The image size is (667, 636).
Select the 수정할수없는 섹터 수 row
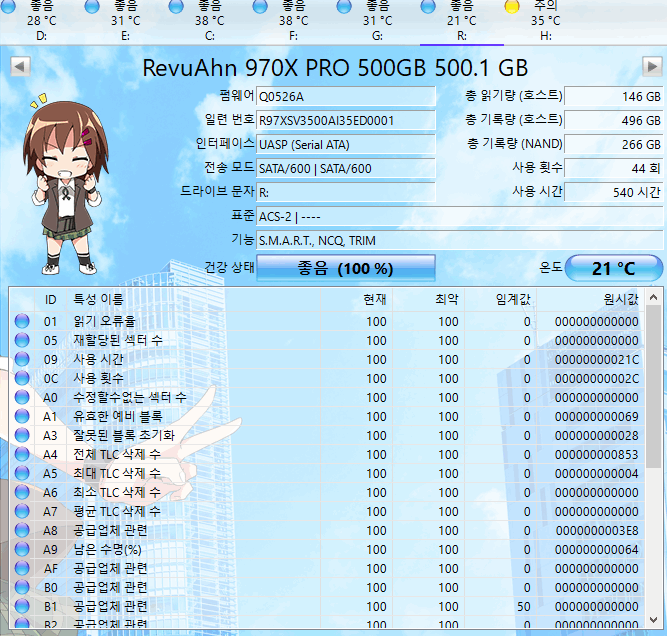coord(327,397)
